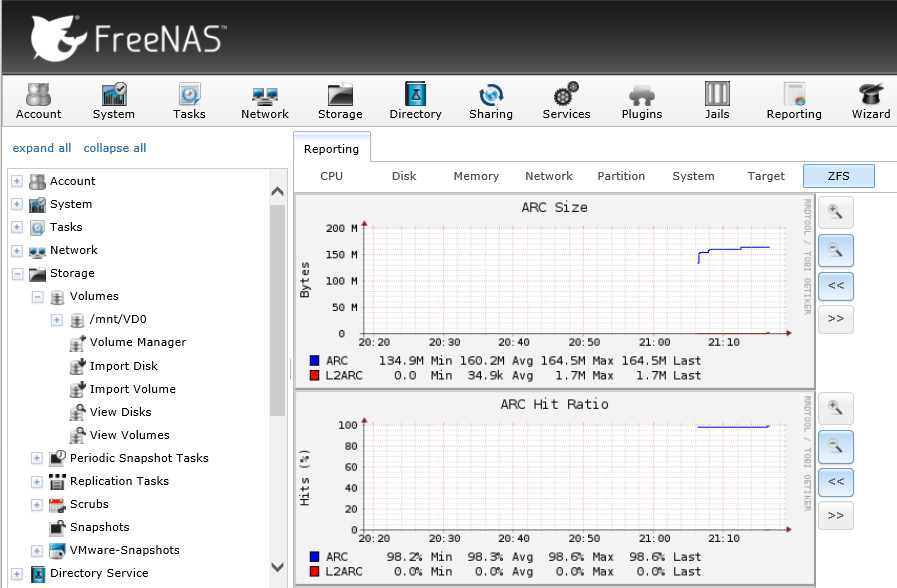Image resolution: width=897 pixels, height=588 pixels.
Task: Switch to the Disk reporting tab
Action: (x=404, y=176)
